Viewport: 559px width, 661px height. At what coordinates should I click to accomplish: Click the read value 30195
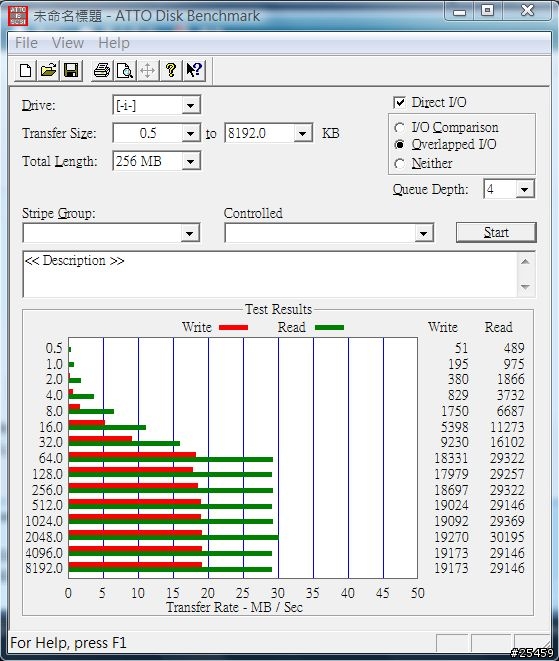point(507,537)
